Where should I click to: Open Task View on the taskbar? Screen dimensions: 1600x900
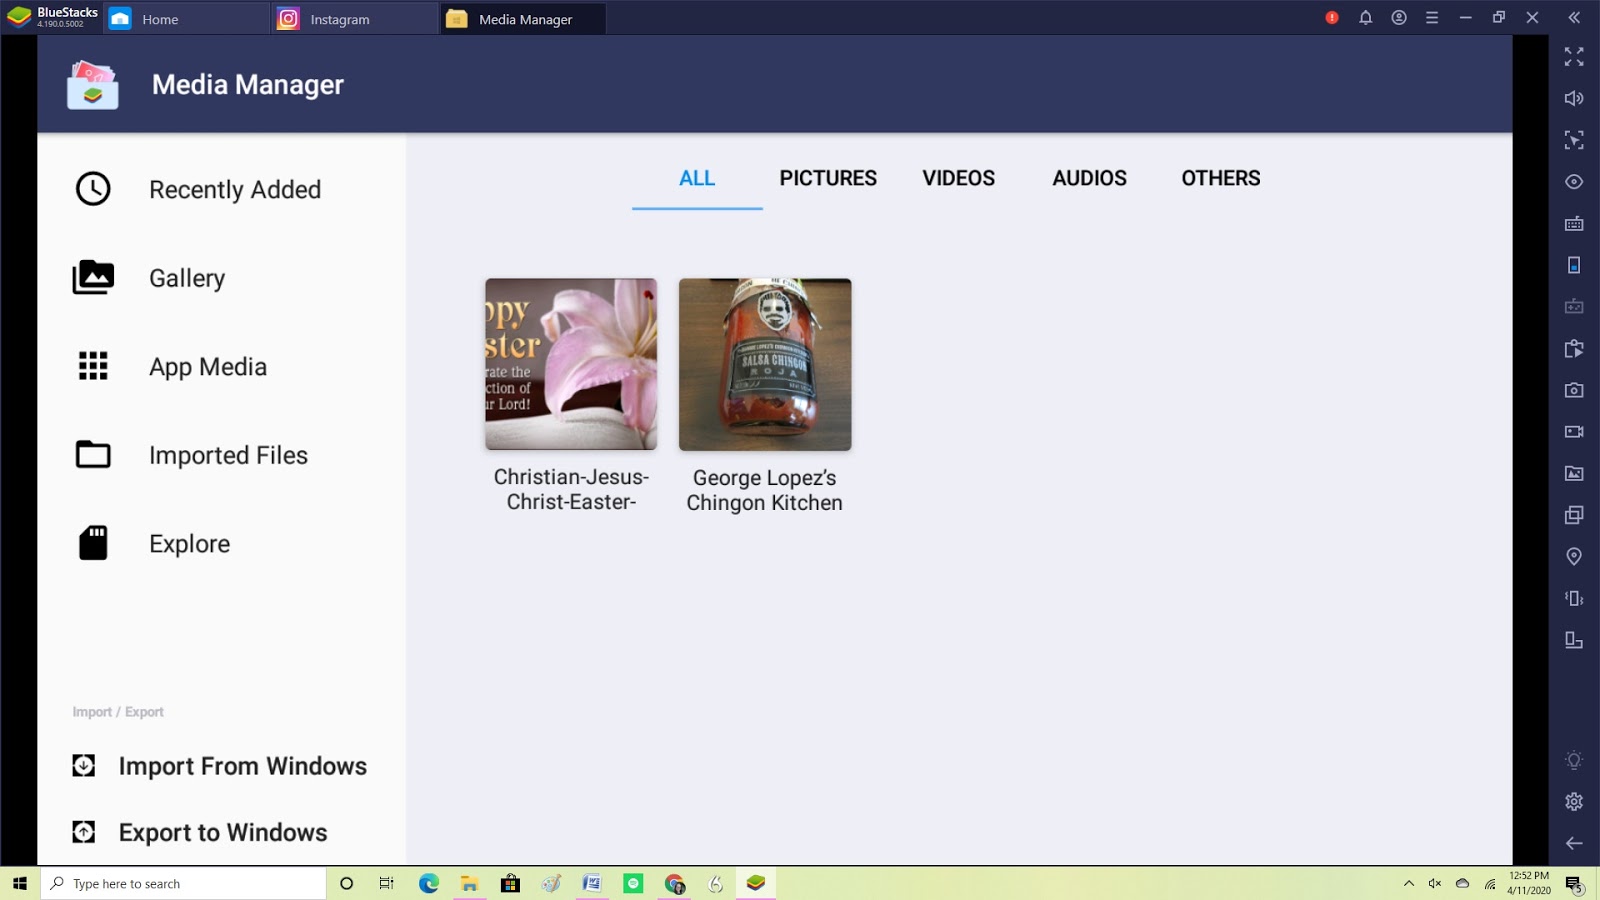coord(386,883)
